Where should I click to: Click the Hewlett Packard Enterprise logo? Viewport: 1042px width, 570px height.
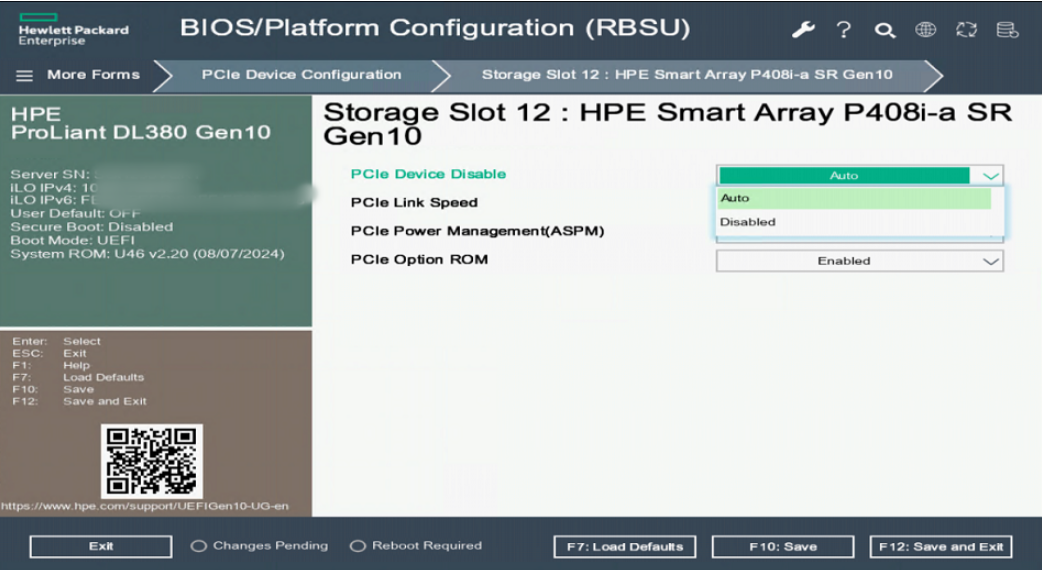[x=73, y=30]
